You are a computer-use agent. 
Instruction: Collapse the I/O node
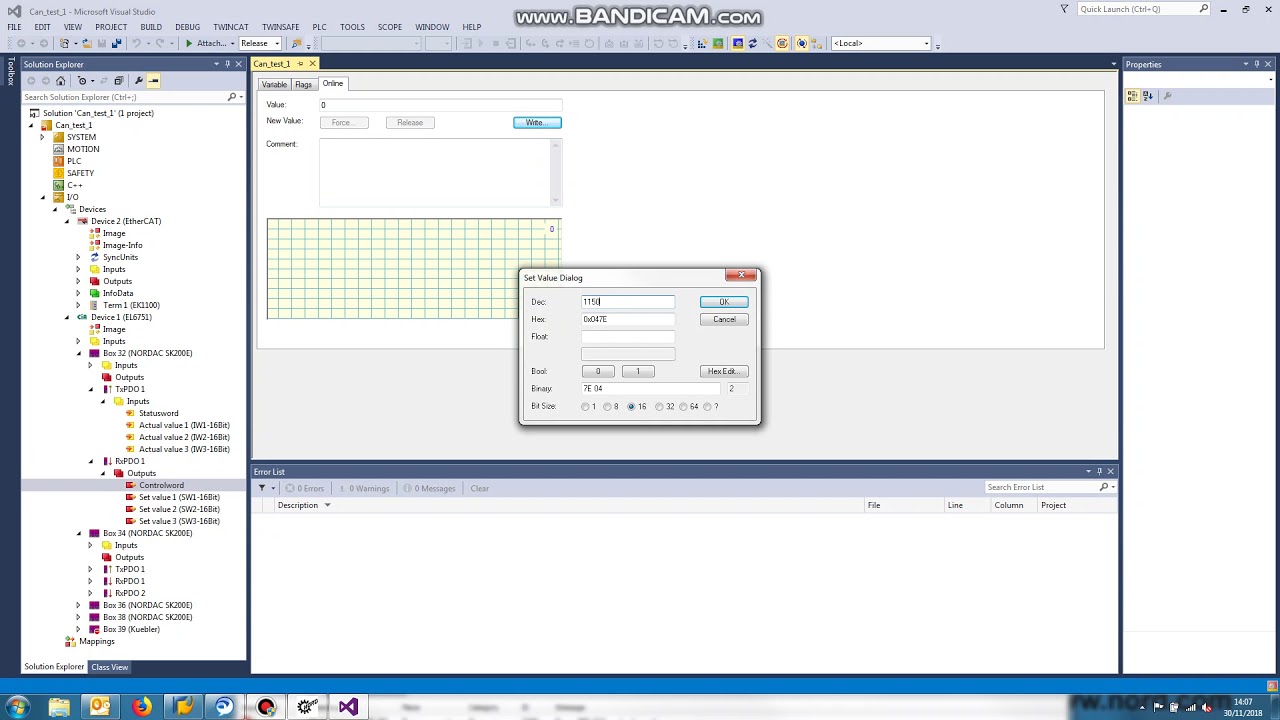pos(43,197)
